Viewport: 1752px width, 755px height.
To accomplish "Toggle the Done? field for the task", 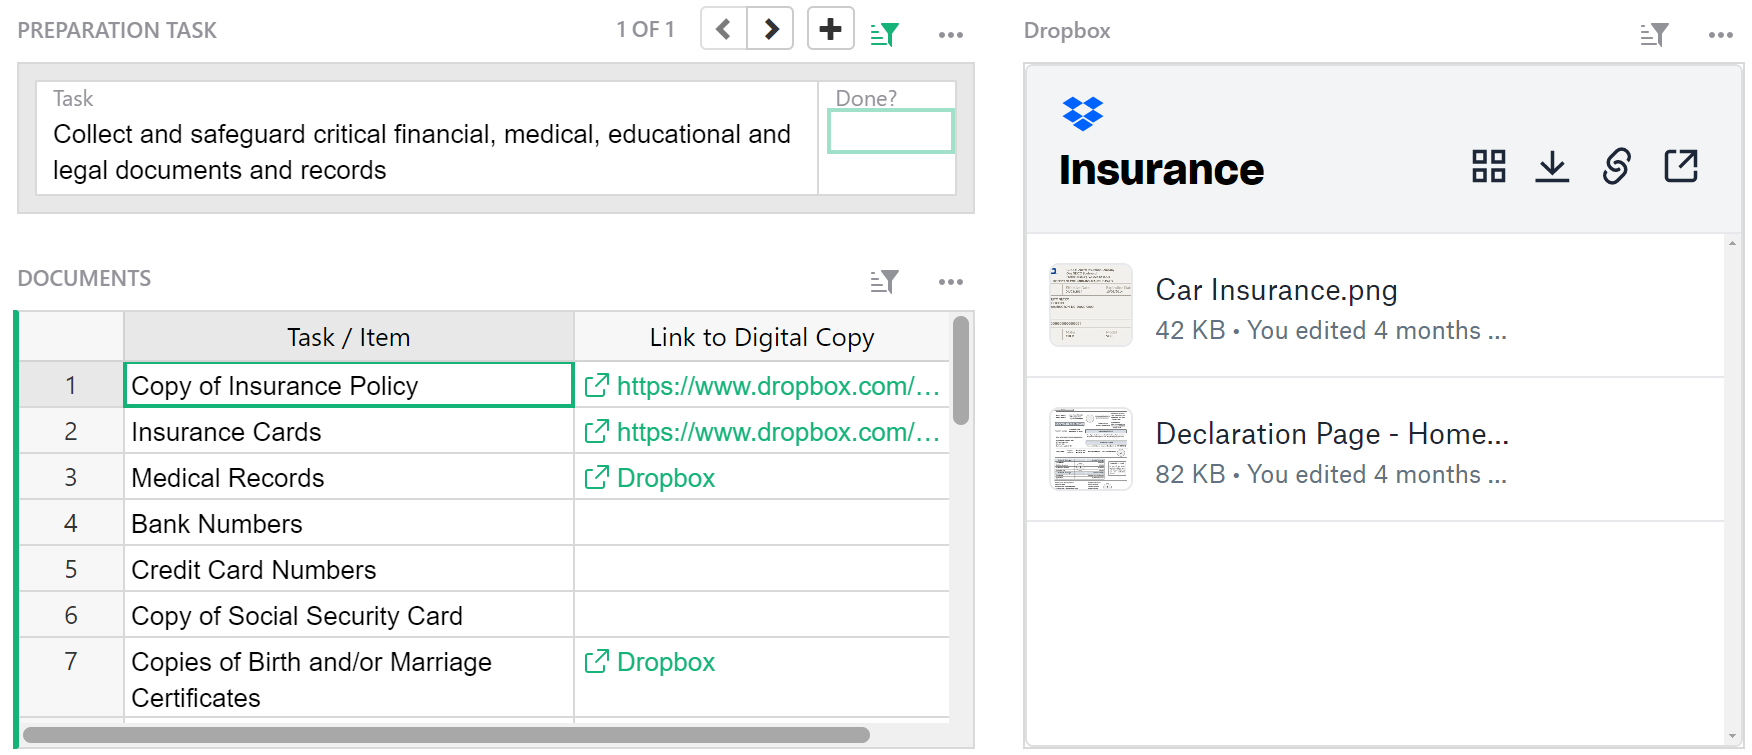I will click(890, 131).
